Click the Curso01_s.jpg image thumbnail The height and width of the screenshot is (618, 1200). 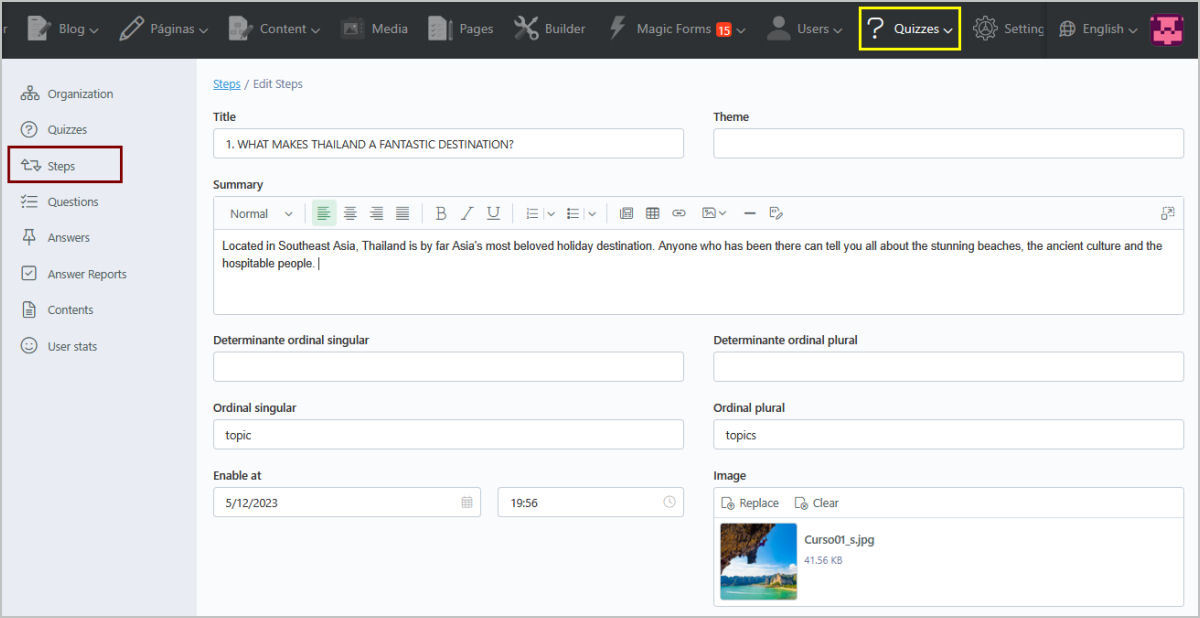tap(758, 561)
